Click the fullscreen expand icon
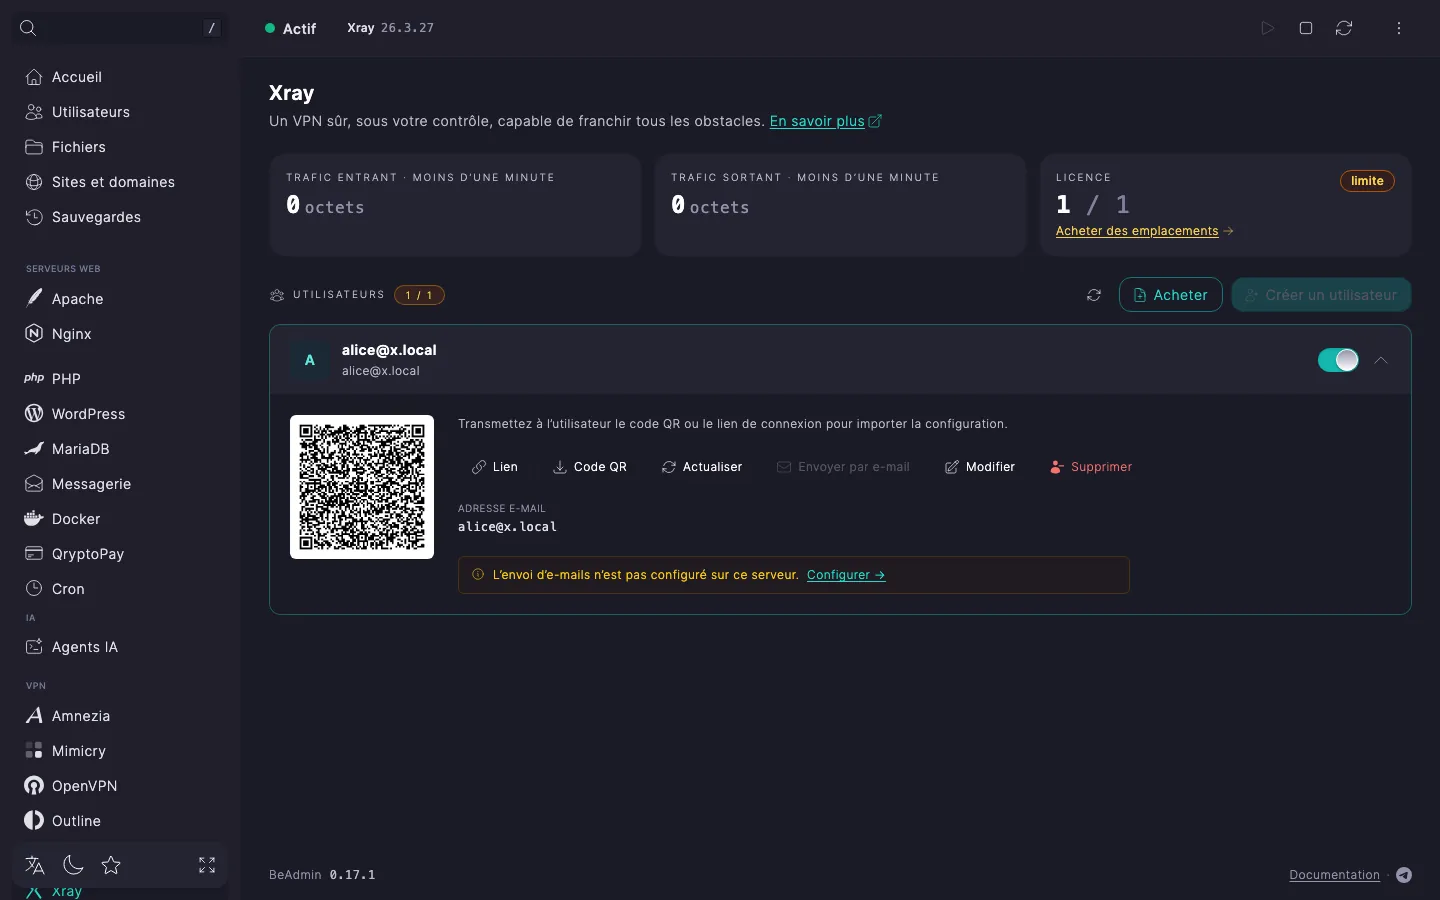 pyautogui.click(x=207, y=865)
